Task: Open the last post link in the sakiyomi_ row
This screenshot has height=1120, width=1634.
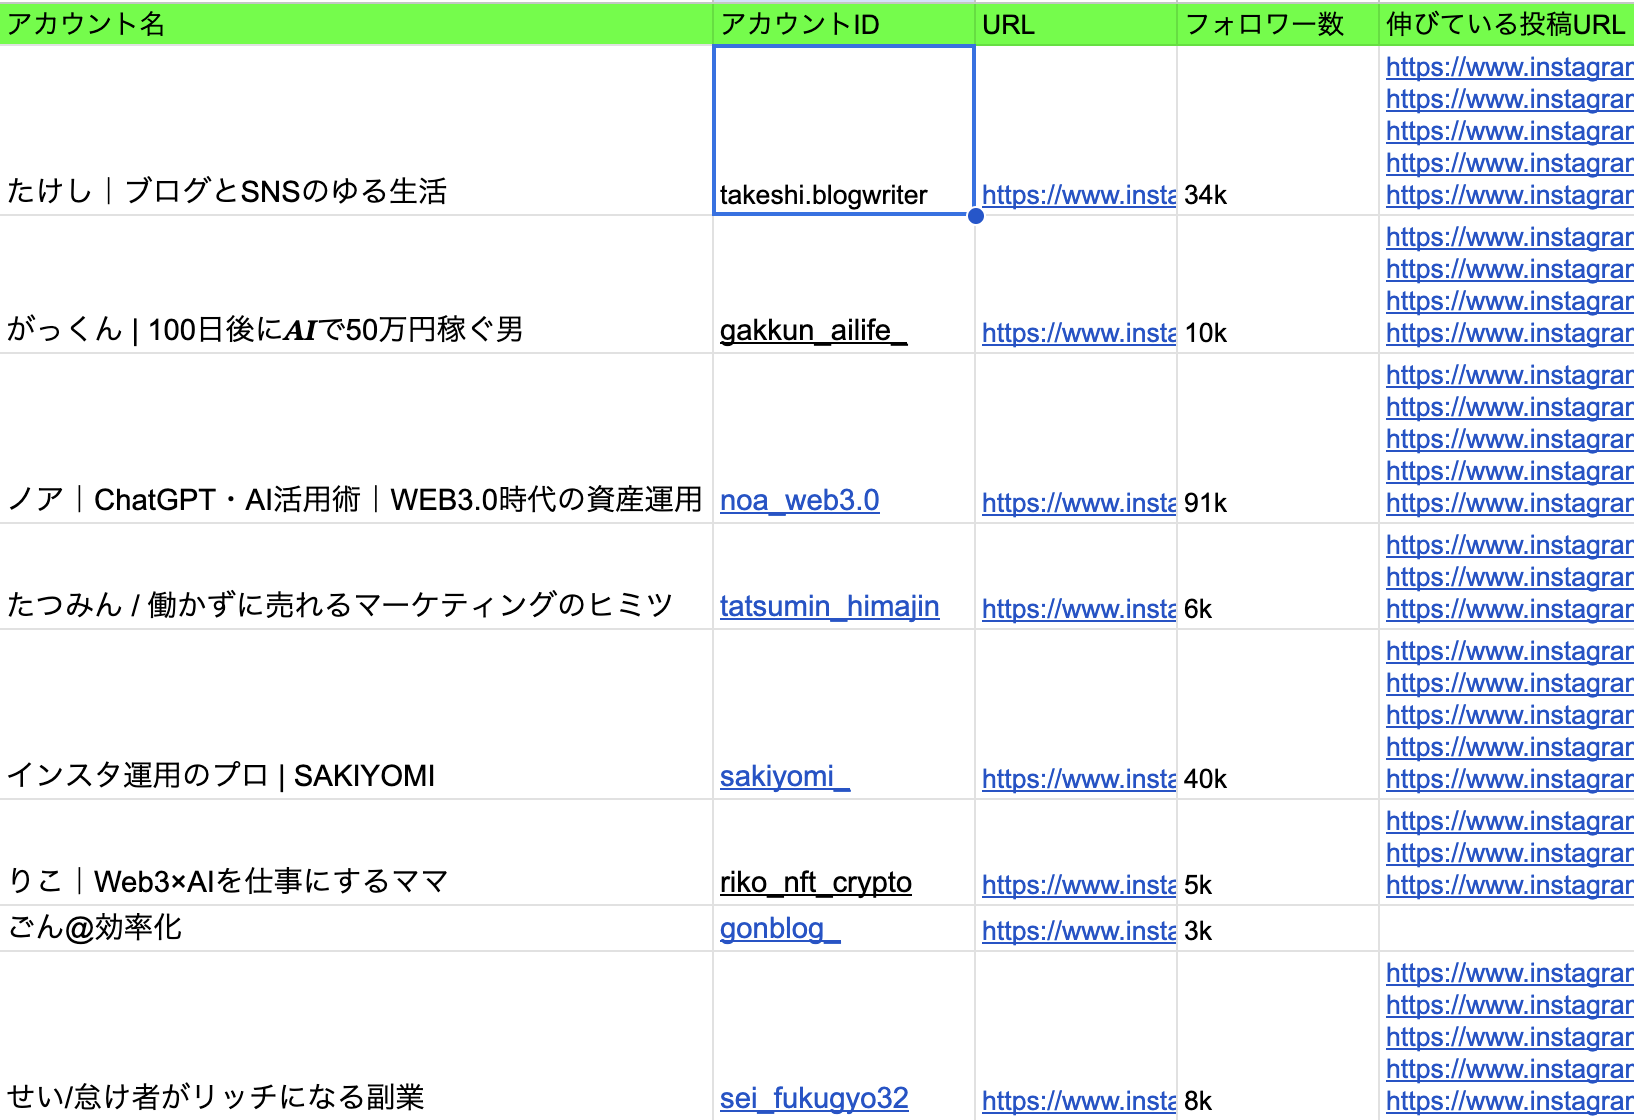Action: (1509, 779)
